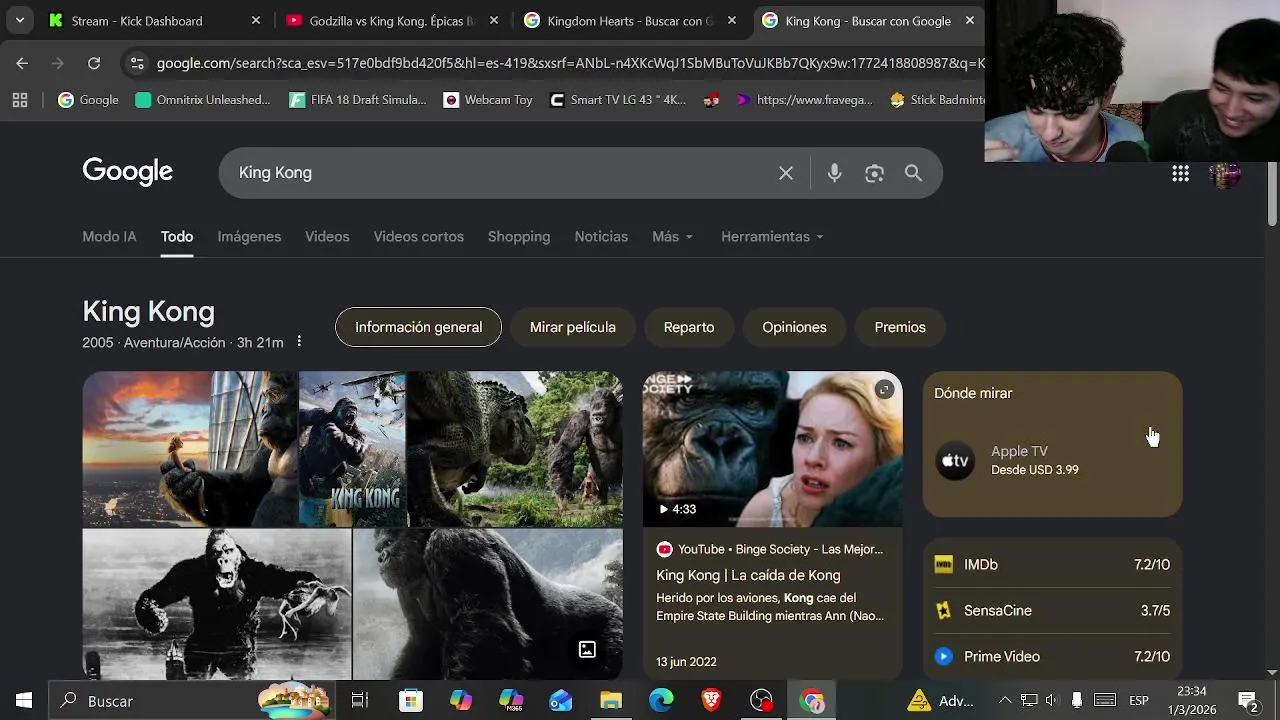Clear the search box with the X

[786, 173]
